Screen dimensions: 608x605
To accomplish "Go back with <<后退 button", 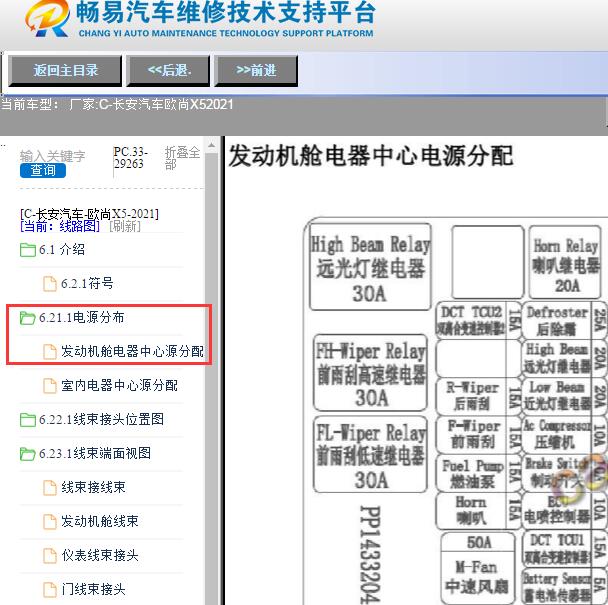I will pos(168,70).
